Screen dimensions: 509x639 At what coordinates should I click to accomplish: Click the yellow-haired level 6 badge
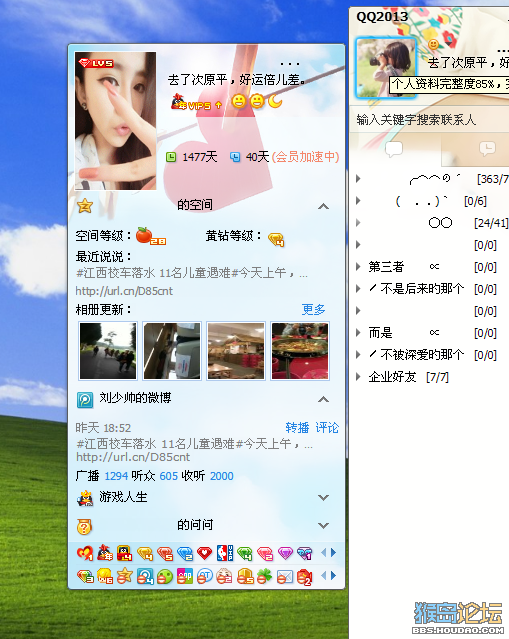[105, 576]
